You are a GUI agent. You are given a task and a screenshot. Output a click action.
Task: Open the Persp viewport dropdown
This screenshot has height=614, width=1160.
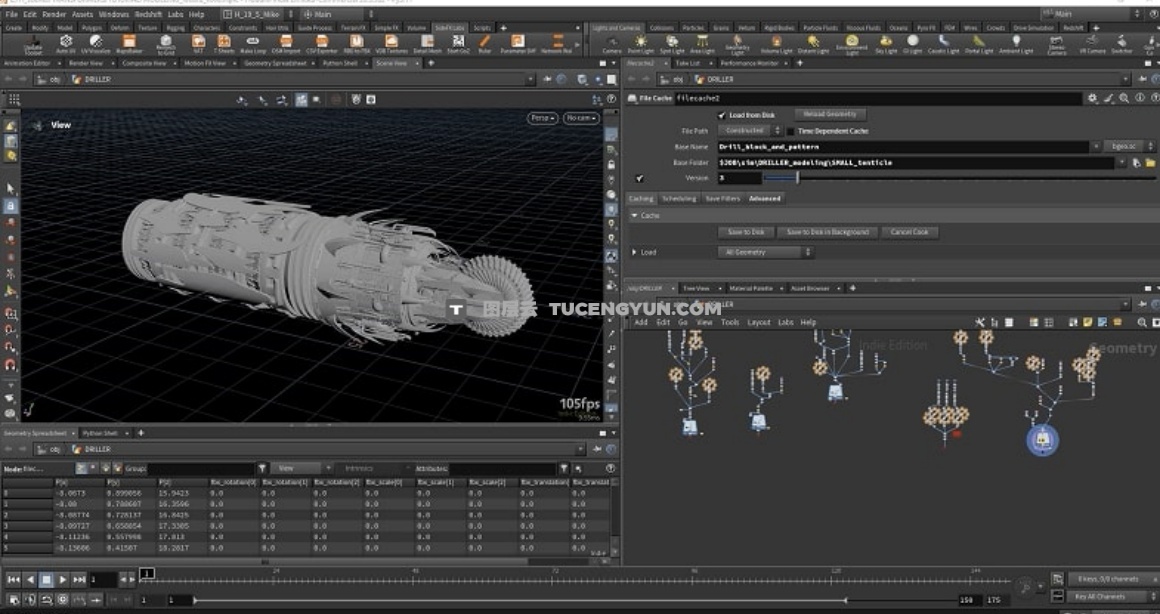(542, 118)
